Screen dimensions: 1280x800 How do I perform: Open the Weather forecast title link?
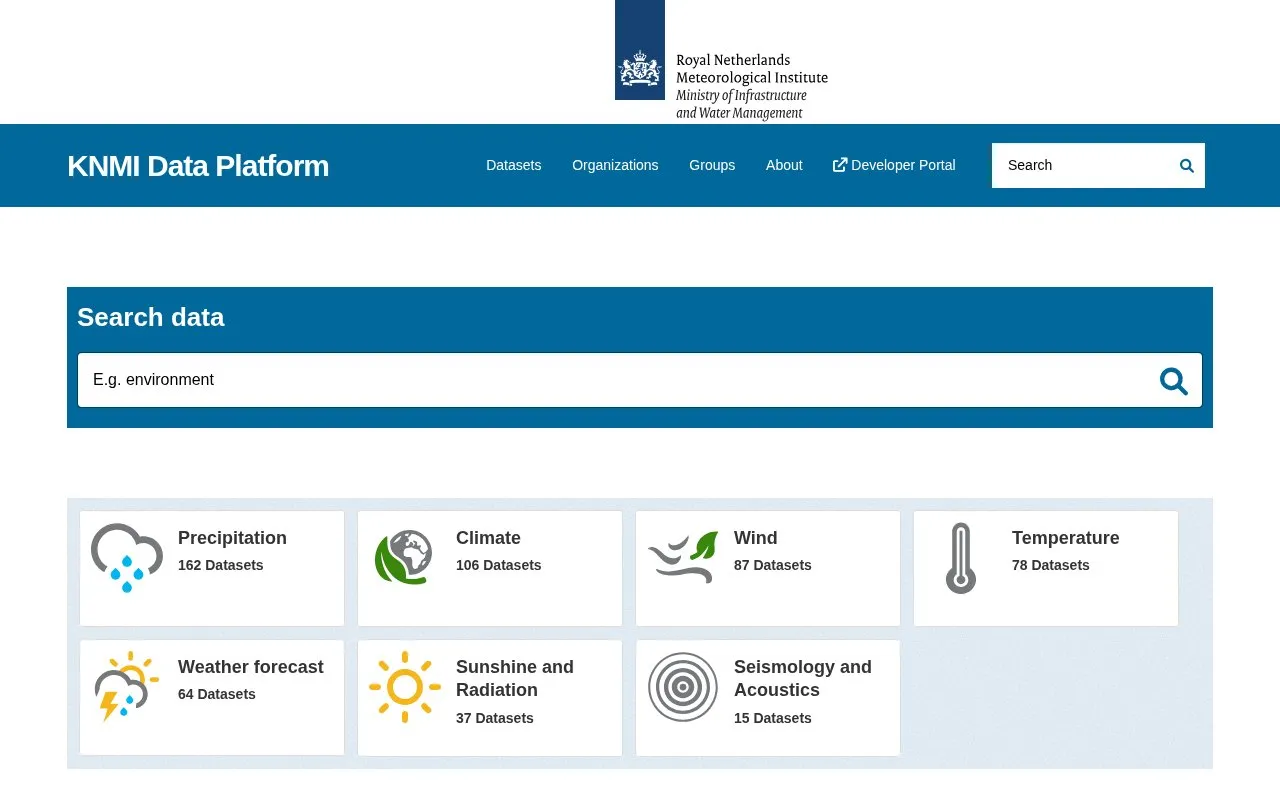pos(251,667)
